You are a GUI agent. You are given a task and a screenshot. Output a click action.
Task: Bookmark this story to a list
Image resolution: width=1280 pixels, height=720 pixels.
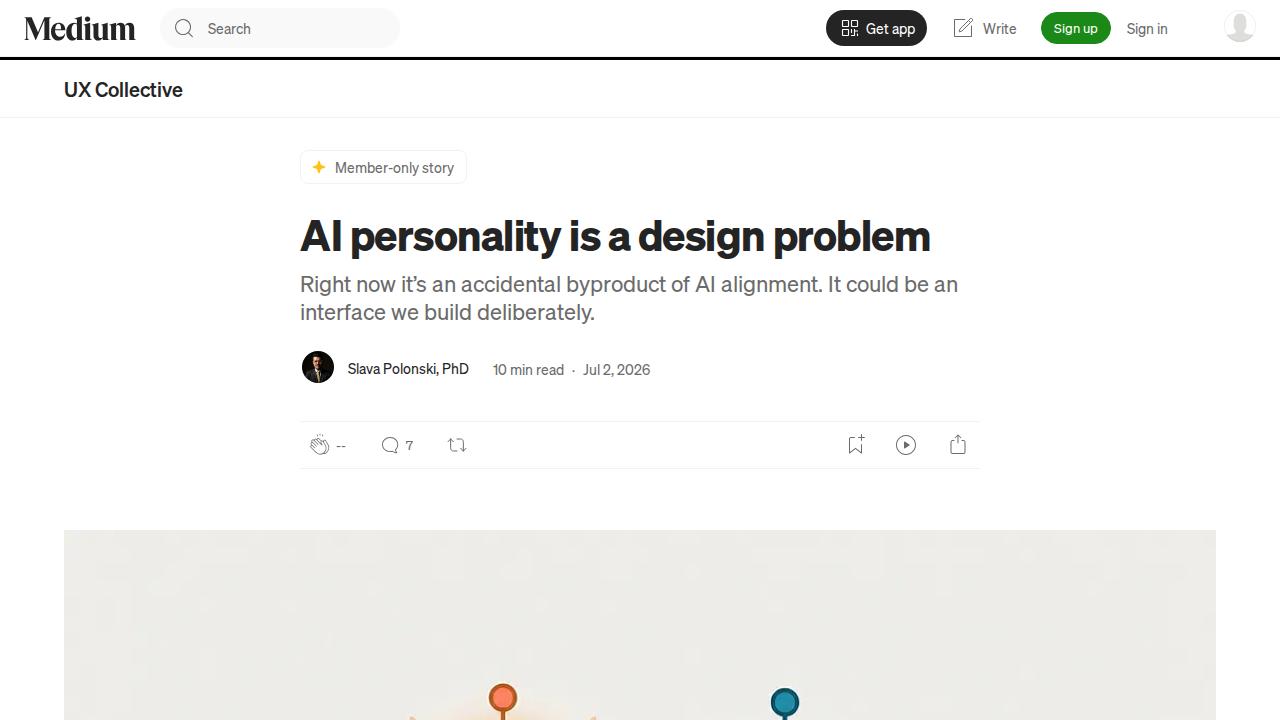pos(855,445)
